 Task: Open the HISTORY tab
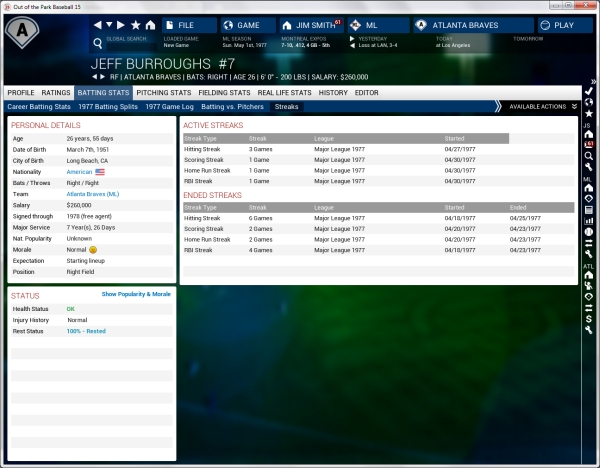click(333, 93)
